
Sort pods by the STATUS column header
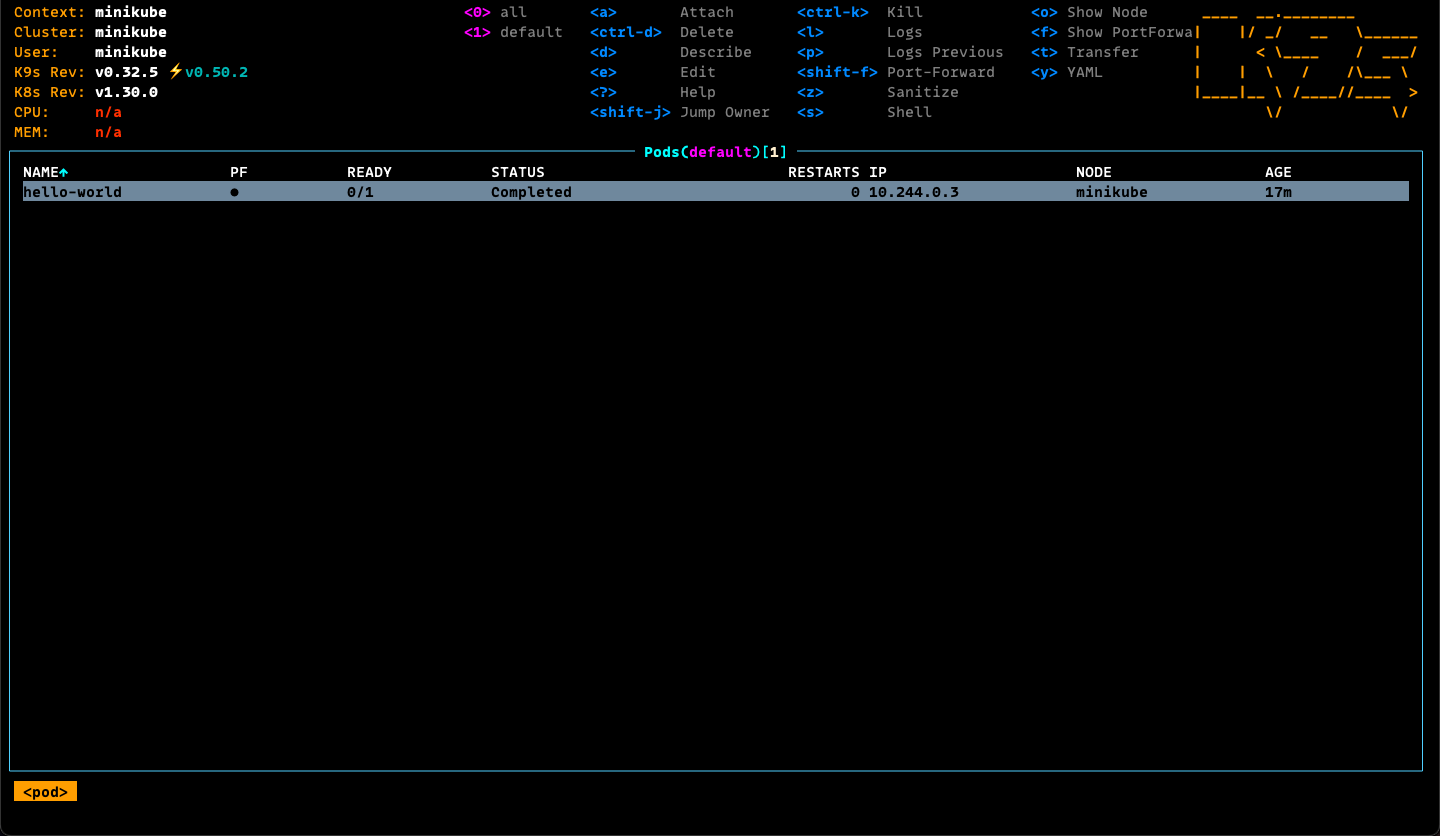pos(517,172)
